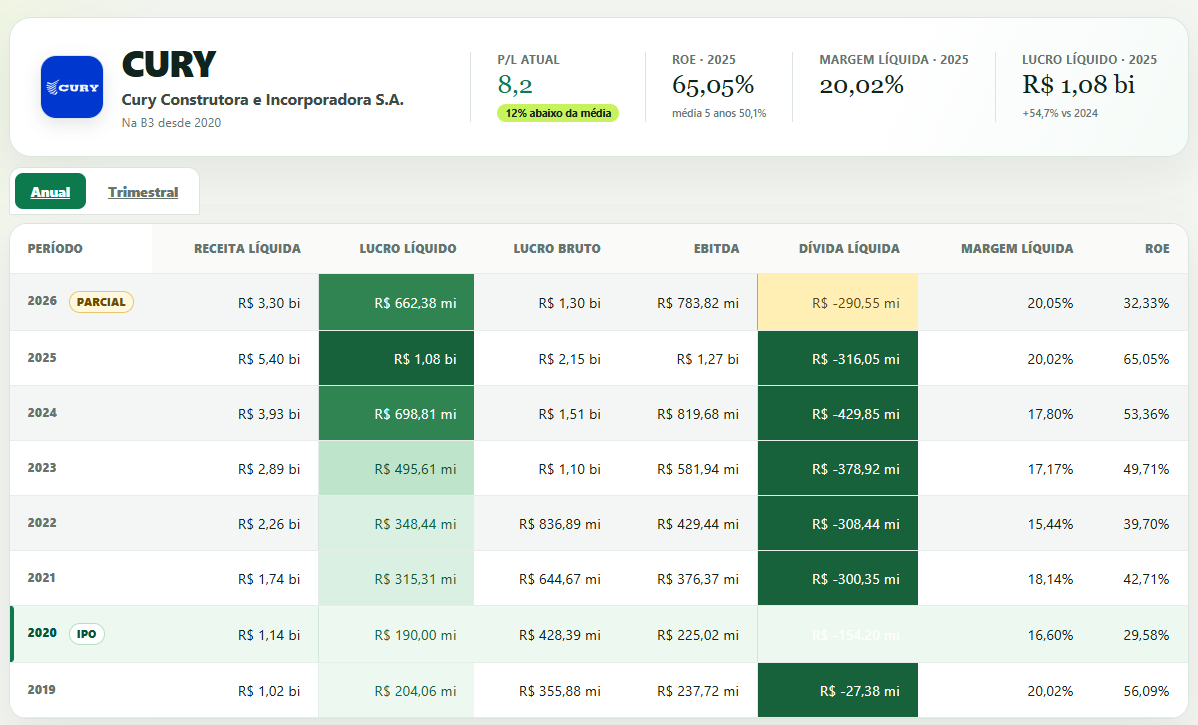Click the MARGEM LÍQUIDA column header
The height and width of the screenshot is (725, 1198).
[x=1017, y=248]
